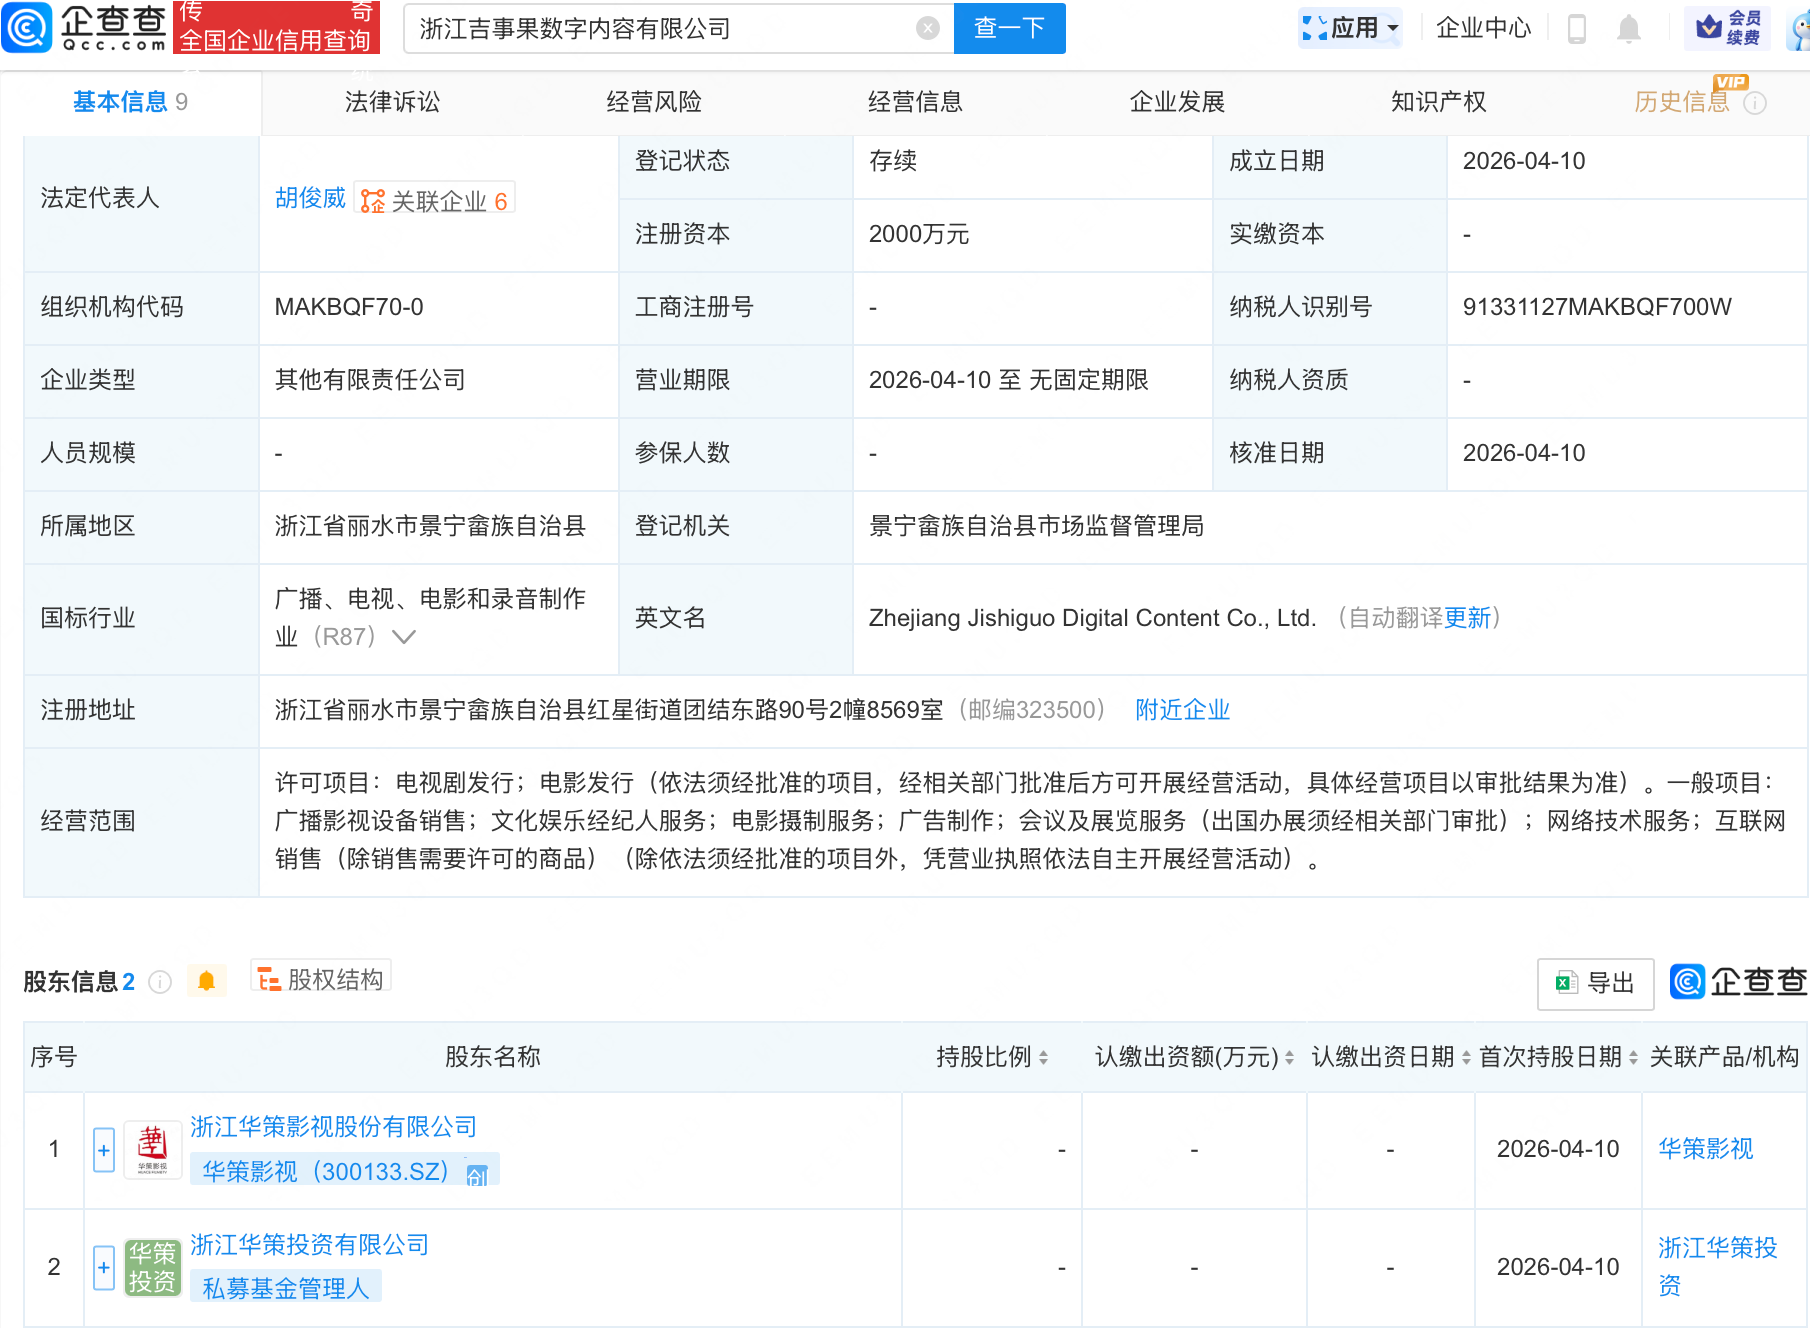Click the Qichacha logo icon
Image resolution: width=1810 pixels, height=1328 pixels.
pos(28,28)
